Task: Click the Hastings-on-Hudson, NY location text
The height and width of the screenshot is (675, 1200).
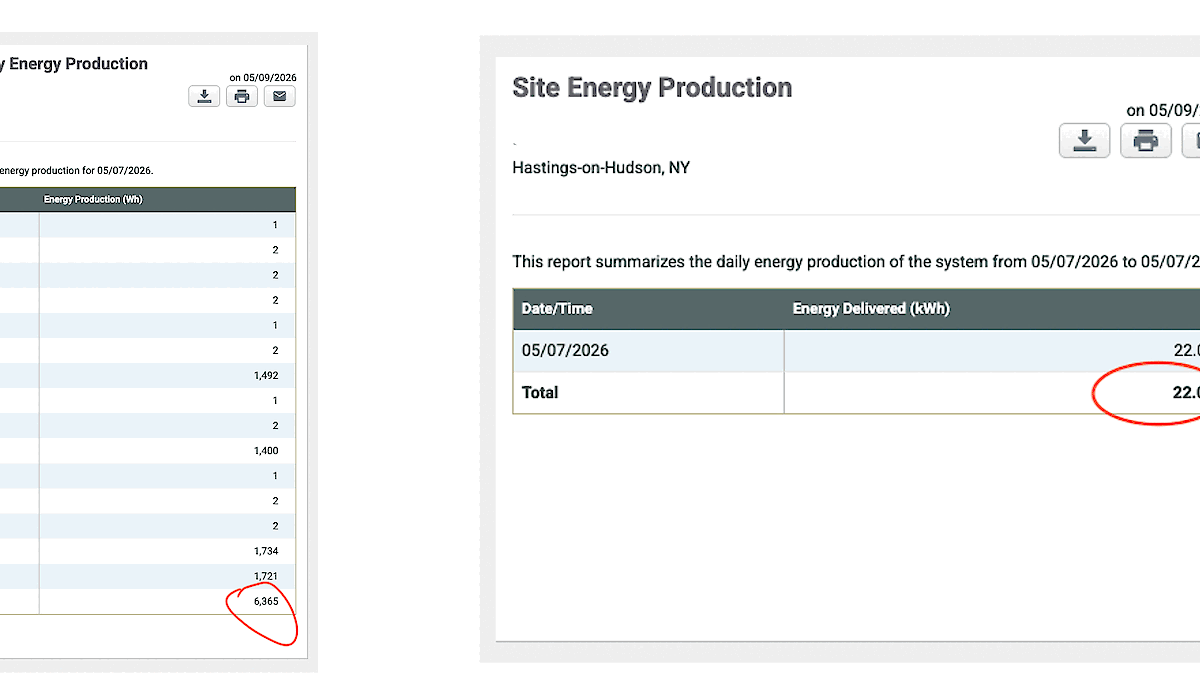Action: [601, 168]
